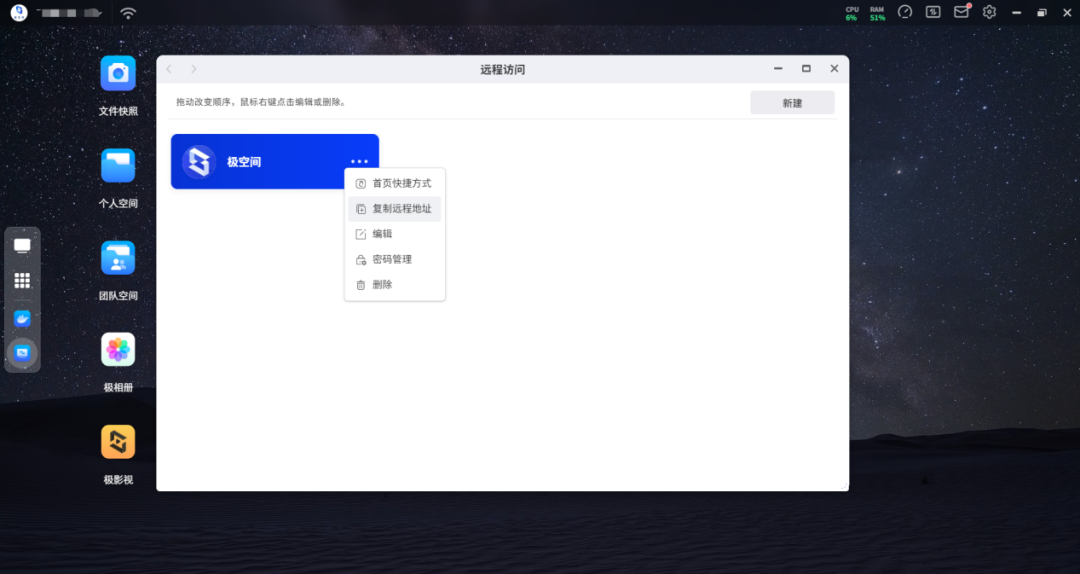Click the Wi-Fi status icon
The image size is (1080, 574).
pos(128,13)
